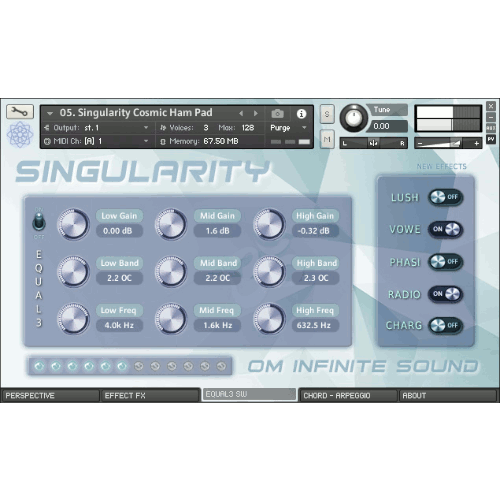Click the PV button in header
Image resolution: width=500 pixels, height=500 pixels.
tap(491, 139)
